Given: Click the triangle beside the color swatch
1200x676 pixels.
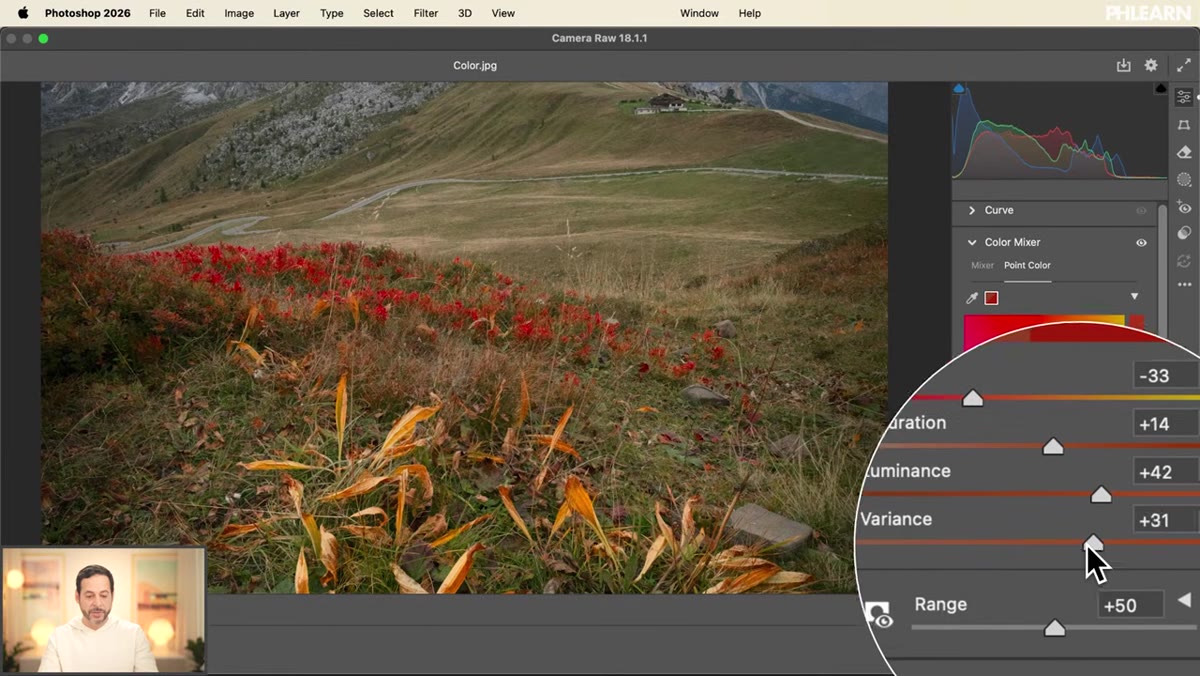Looking at the screenshot, I should [1134, 297].
